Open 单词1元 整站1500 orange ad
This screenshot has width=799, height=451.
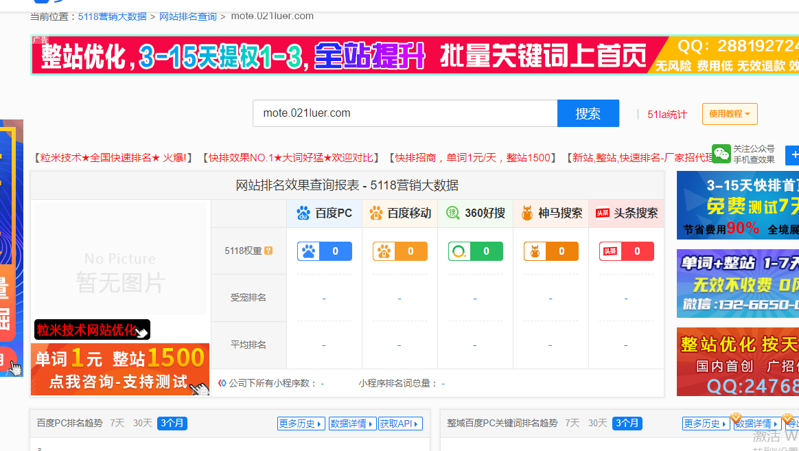coord(120,369)
